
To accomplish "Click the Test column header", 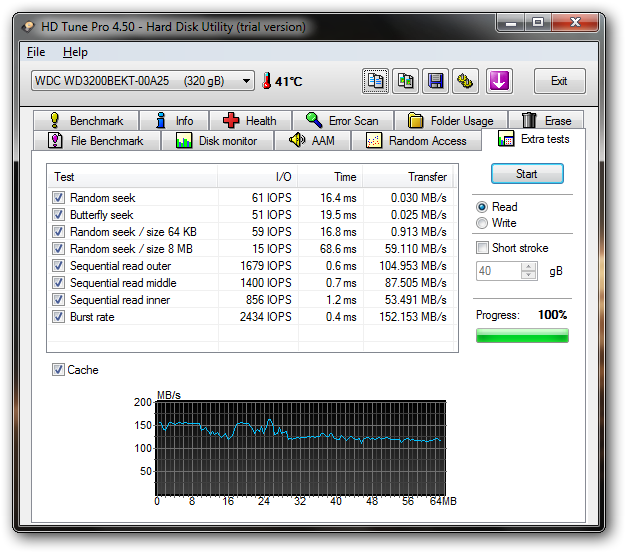I will (x=133, y=177).
